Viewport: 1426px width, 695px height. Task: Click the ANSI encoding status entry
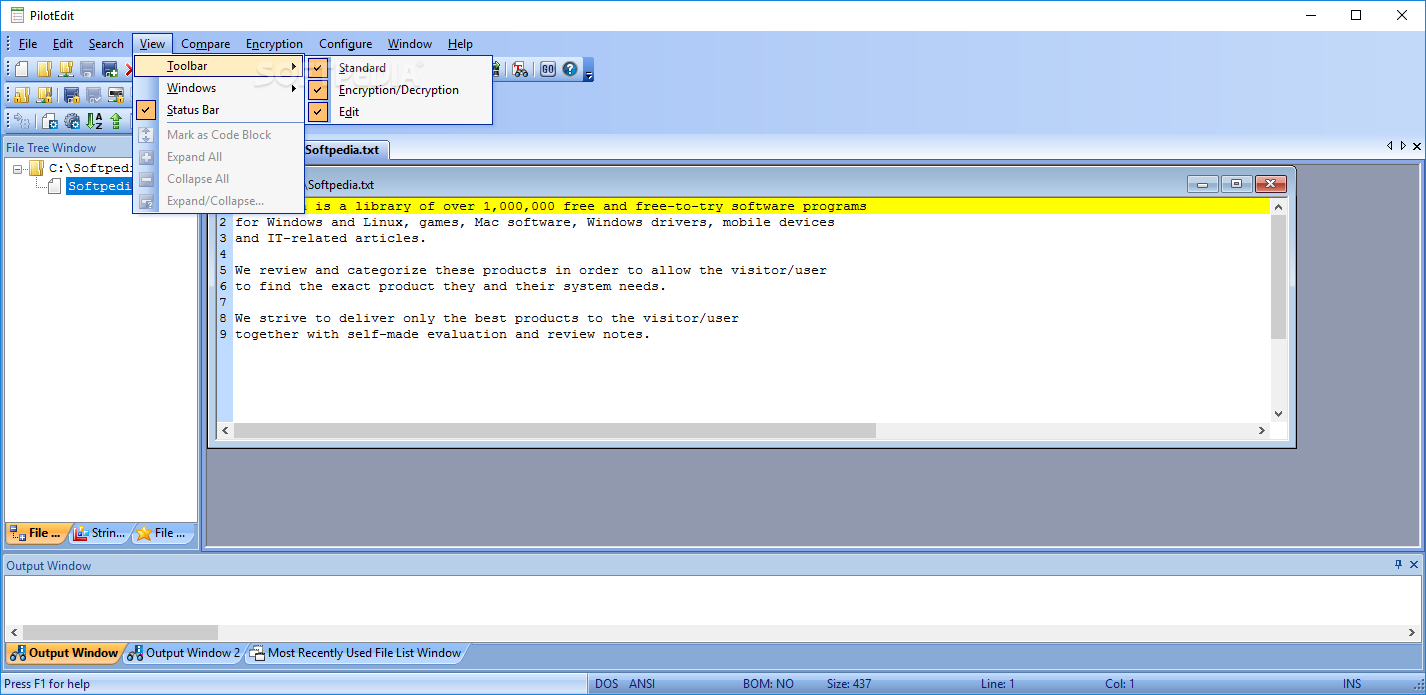(x=642, y=684)
